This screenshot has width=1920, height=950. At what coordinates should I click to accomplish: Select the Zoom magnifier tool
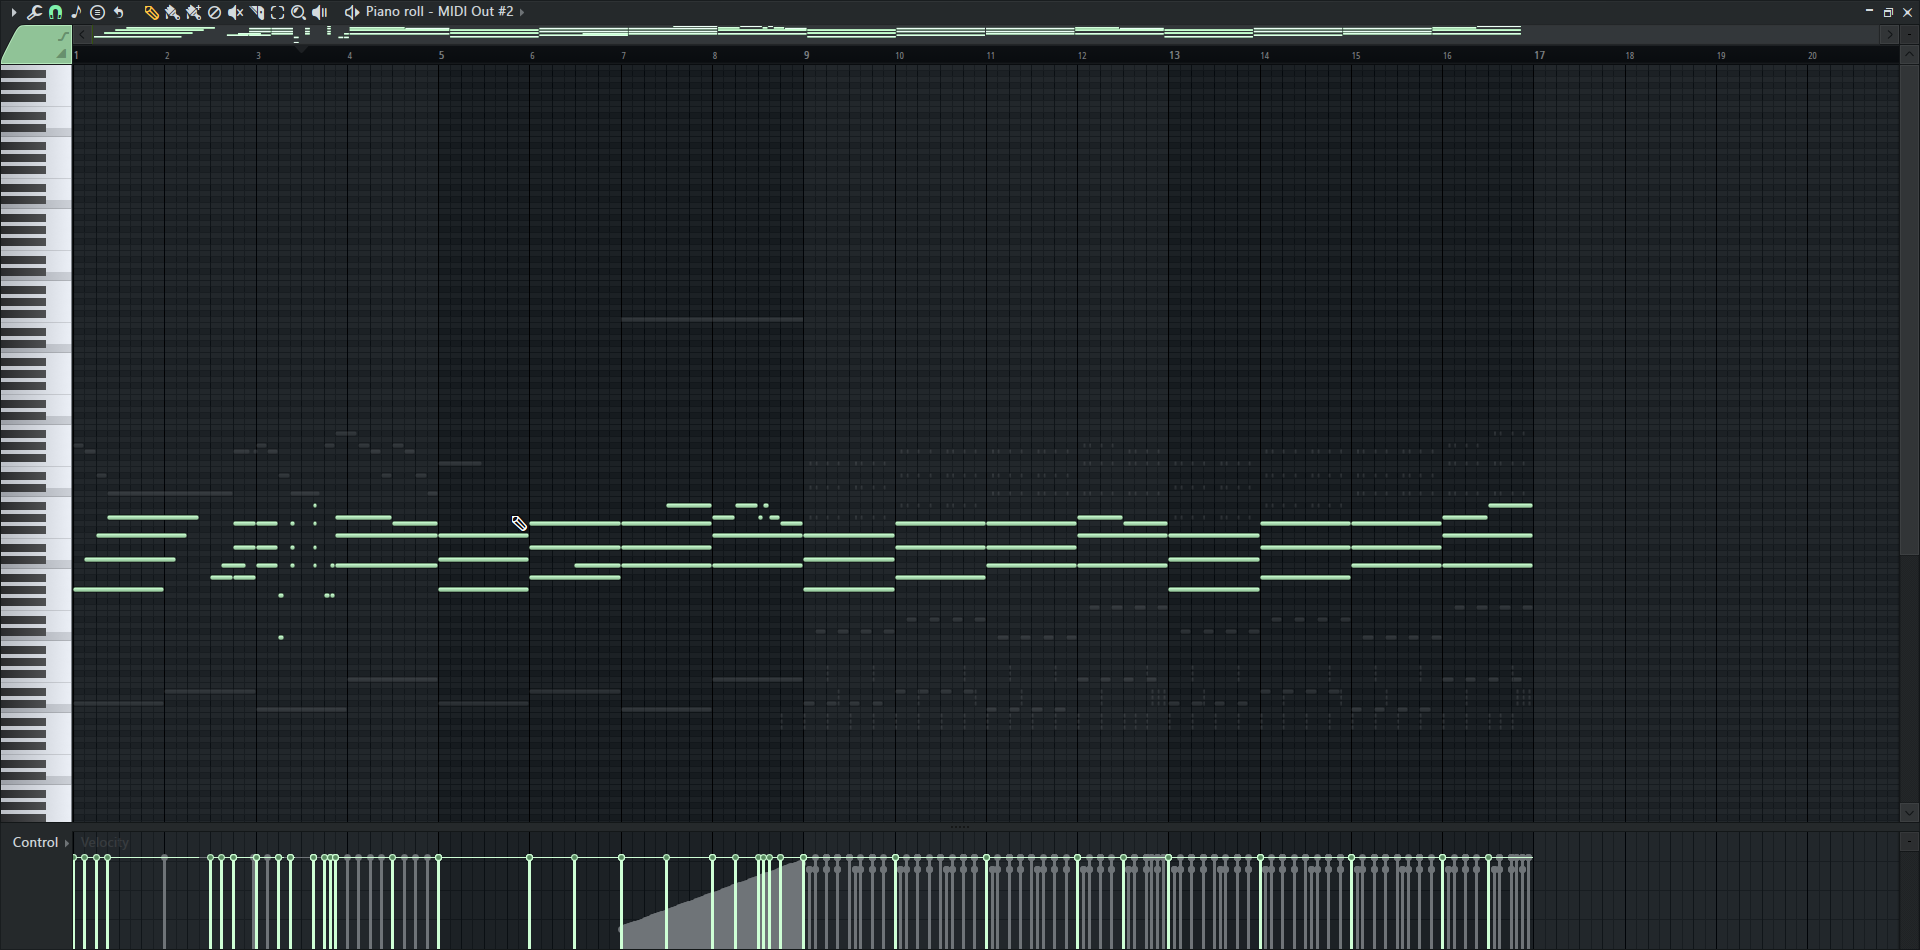click(298, 12)
